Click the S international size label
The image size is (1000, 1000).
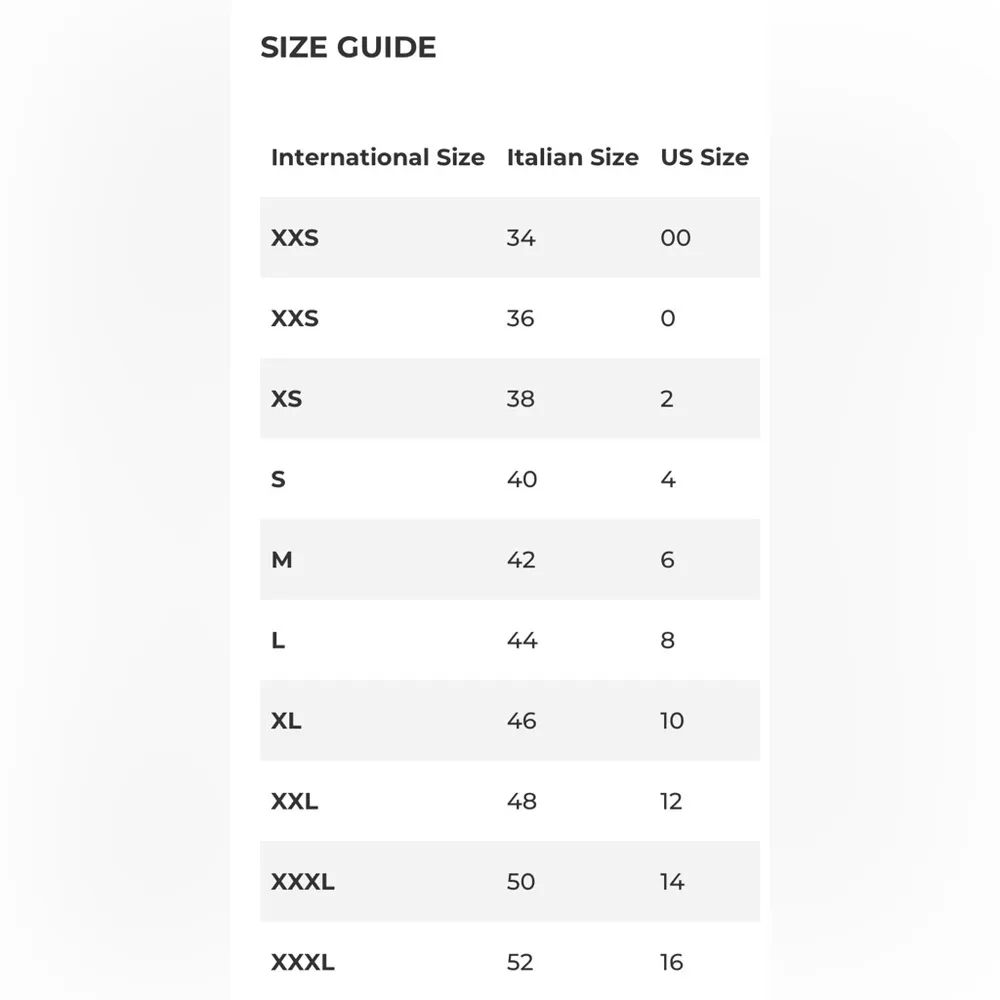pos(278,479)
